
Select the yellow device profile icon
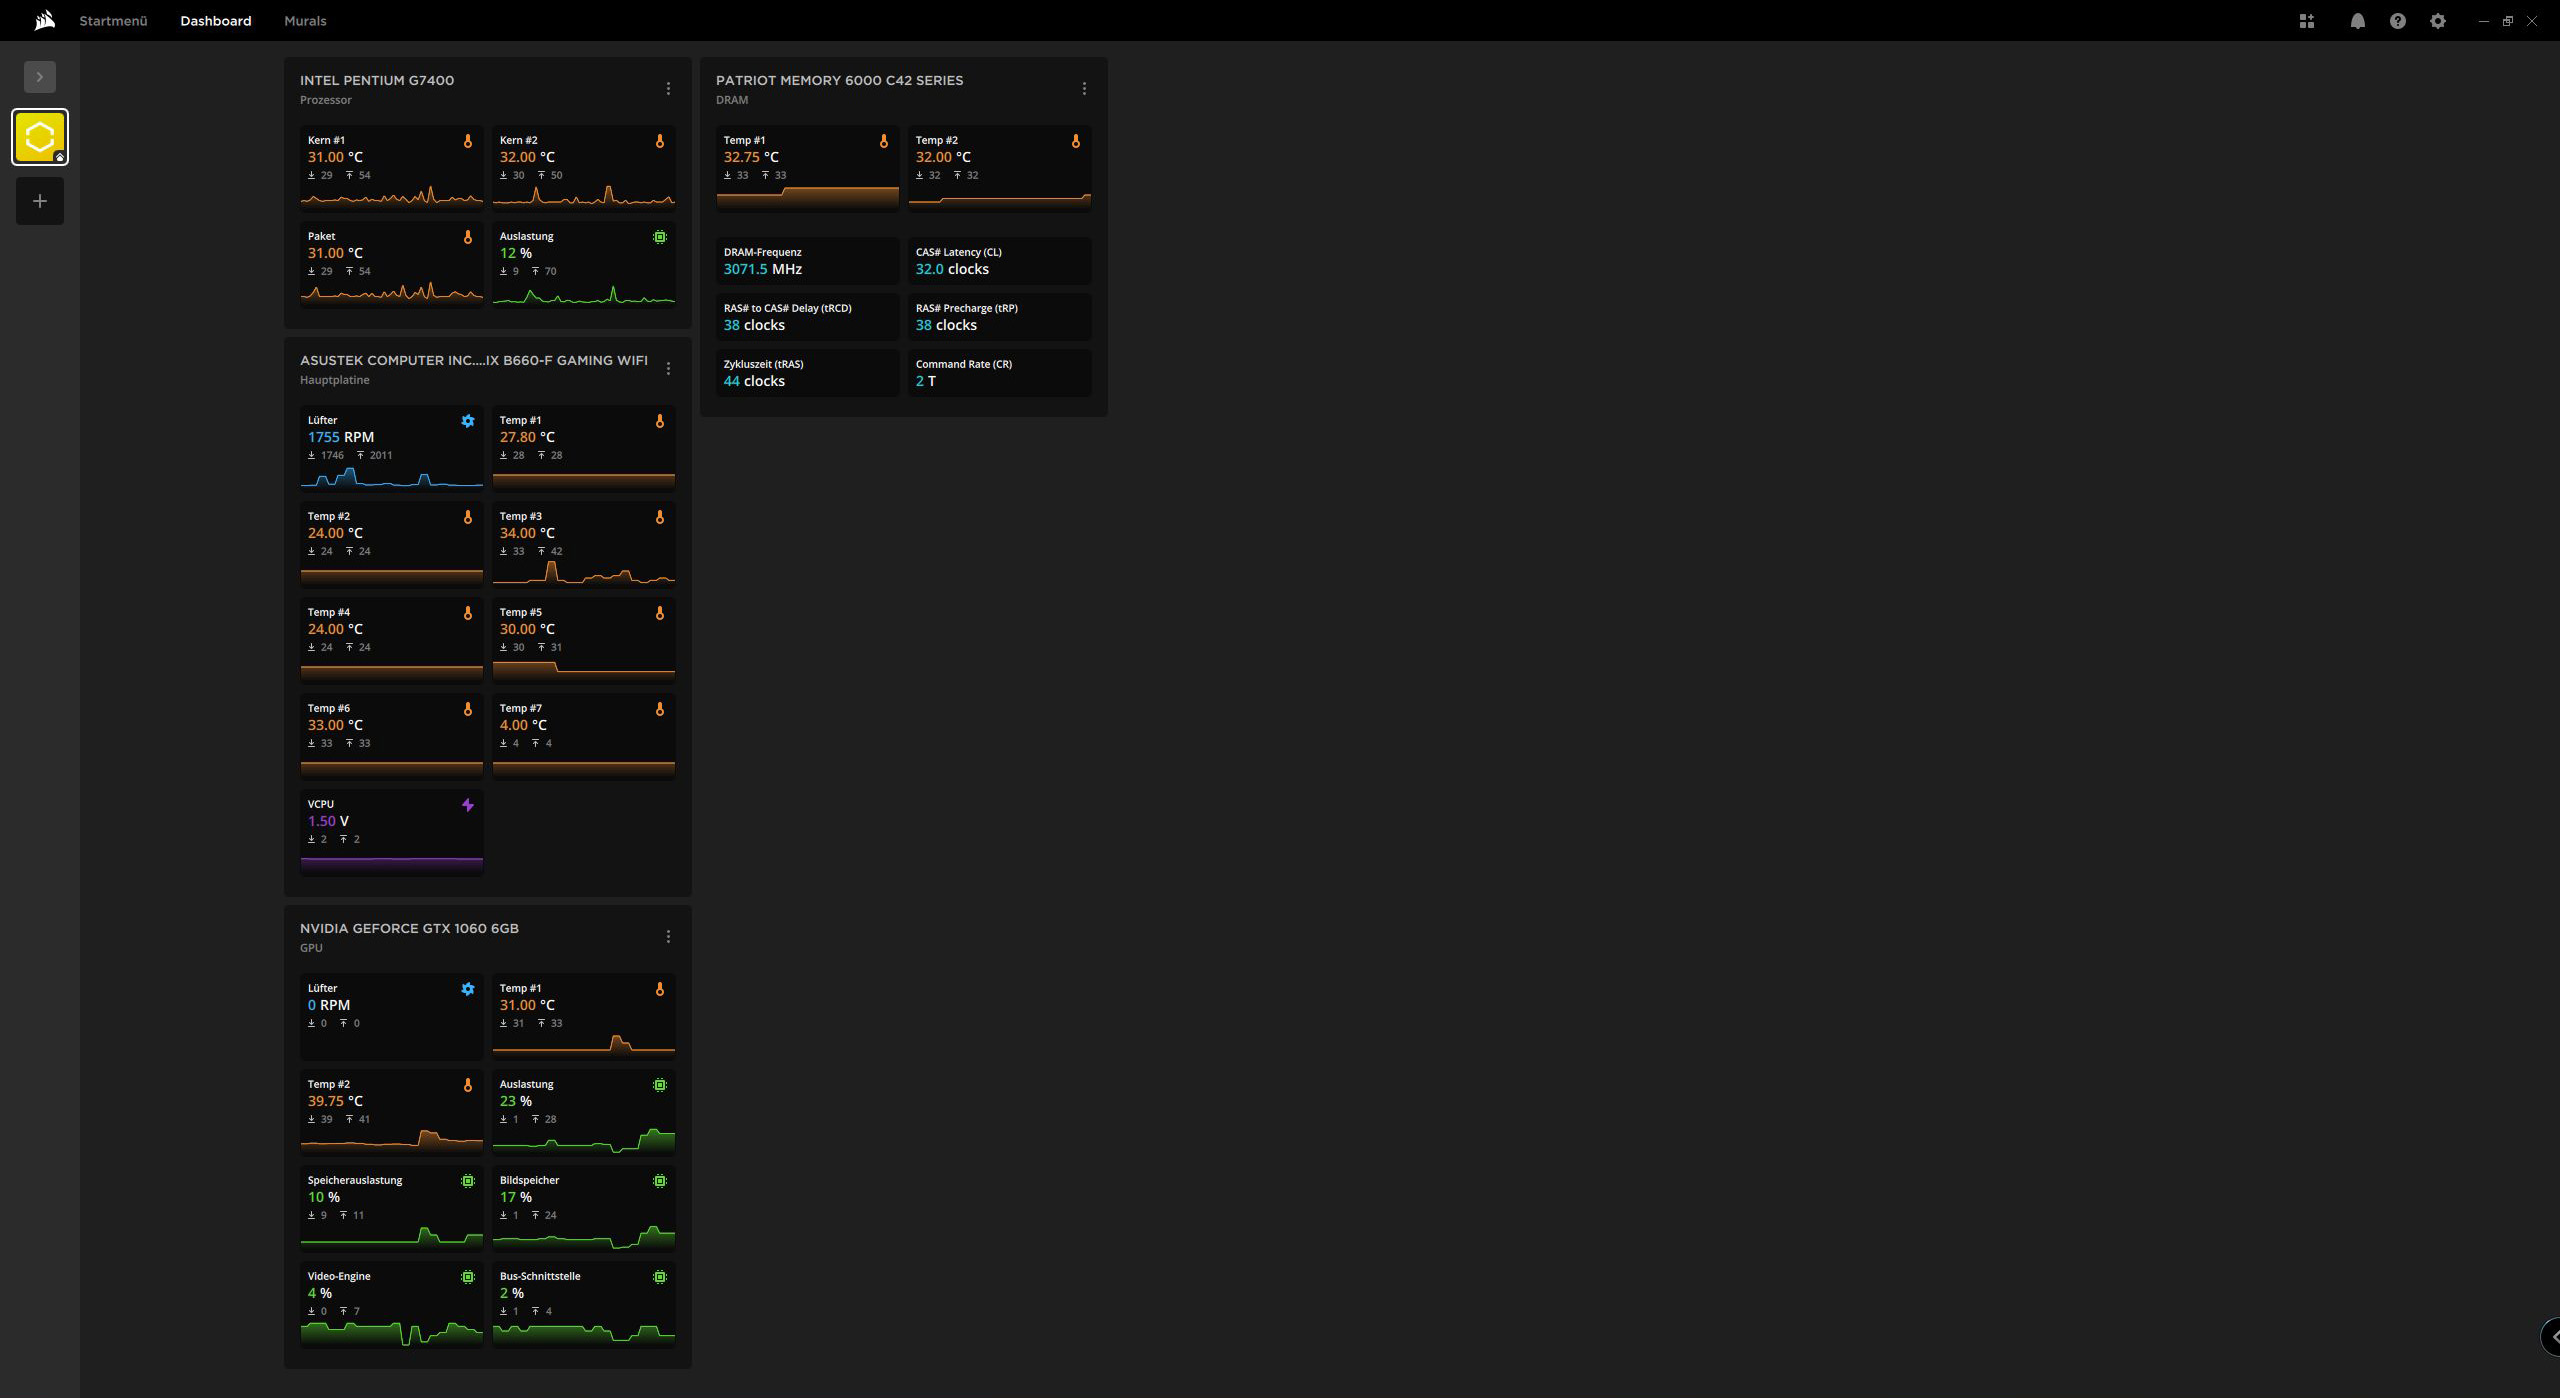point(40,137)
